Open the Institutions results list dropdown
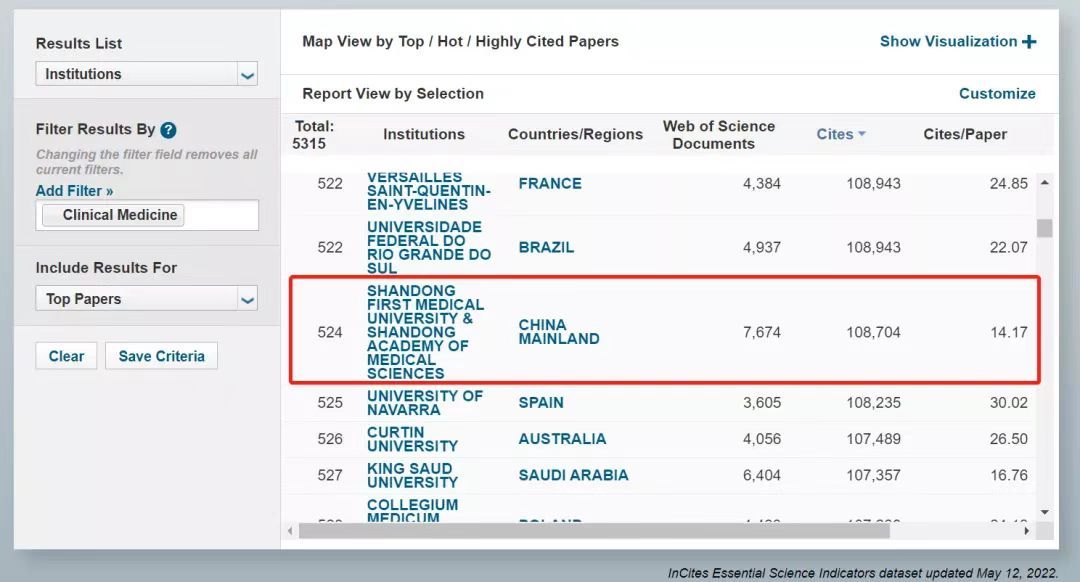Viewport: 1080px width, 582px height. (x=146, y=74)
